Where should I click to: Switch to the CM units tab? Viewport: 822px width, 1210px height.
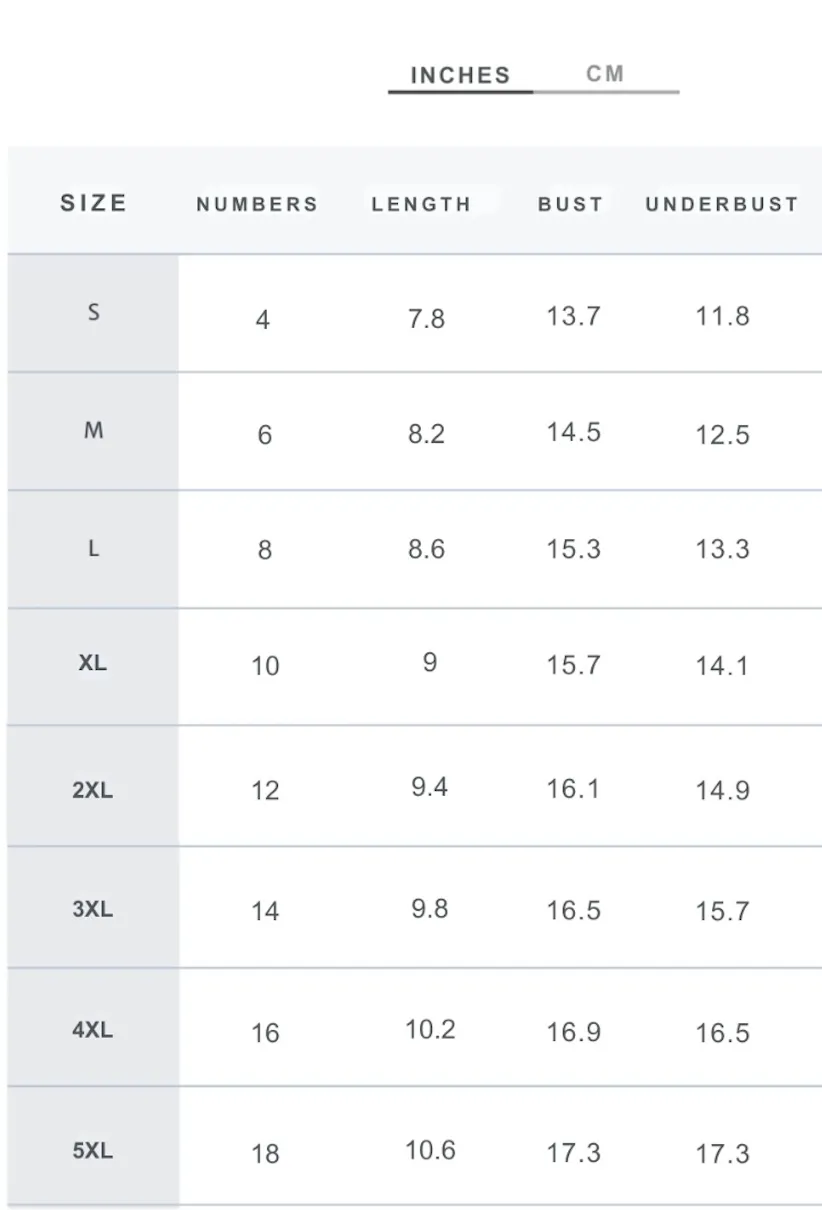point(605,74)
